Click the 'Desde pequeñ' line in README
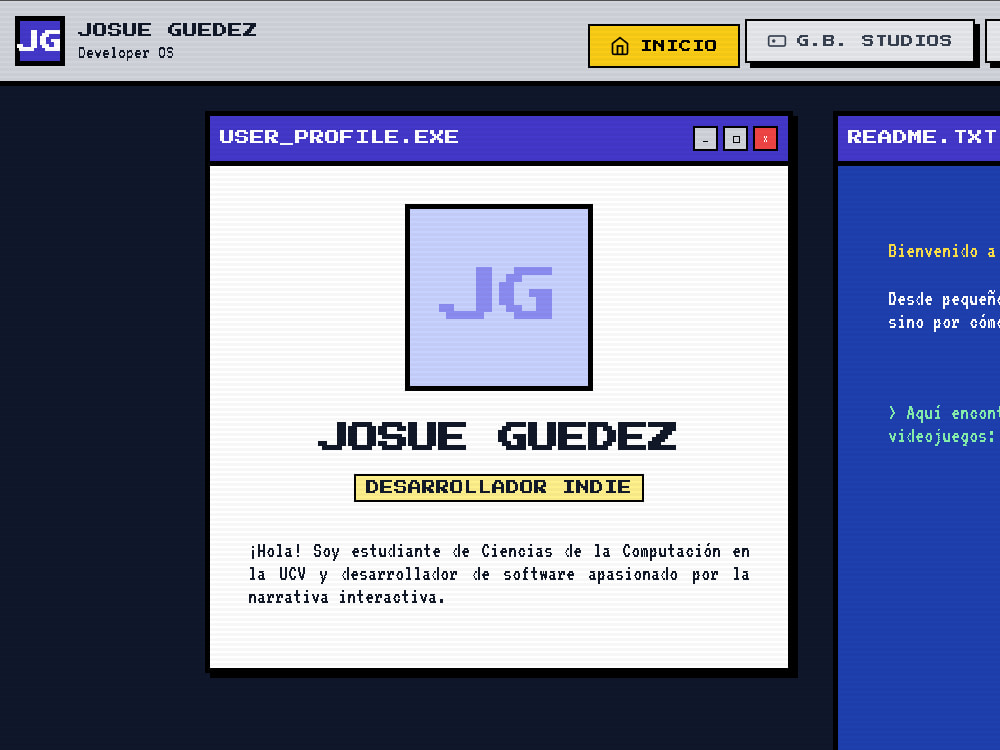Screen dimensions: 1000x750 (x=944, y=299)
